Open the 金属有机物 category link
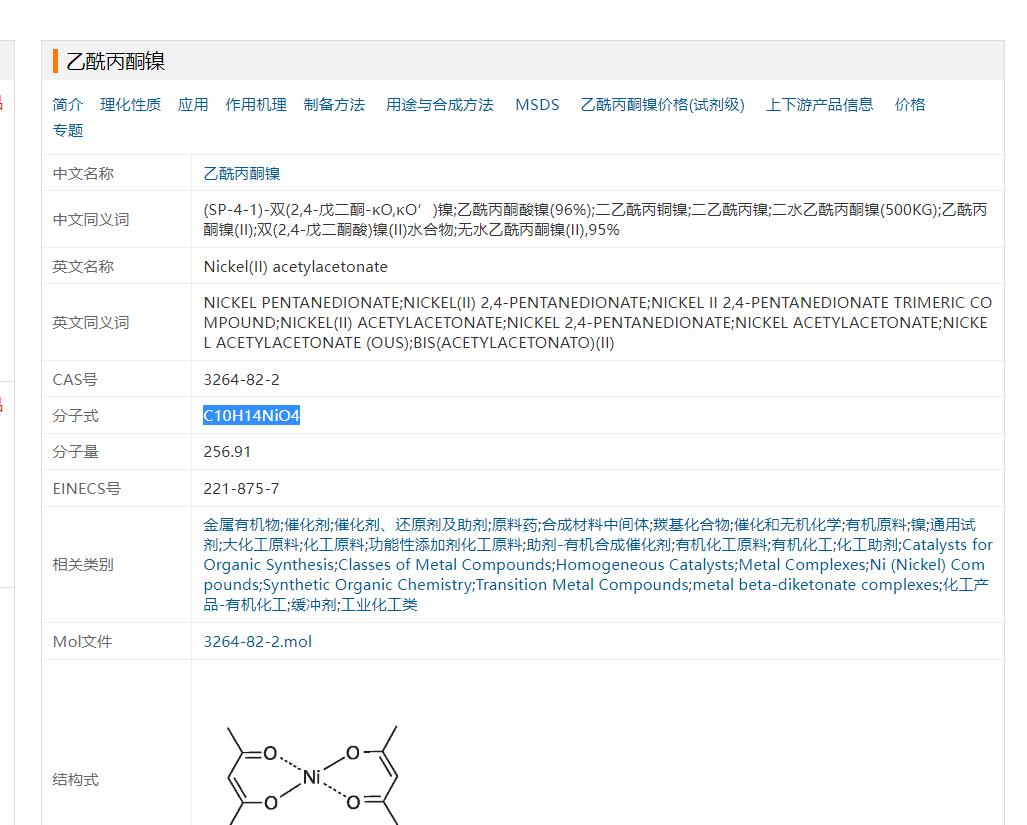The height and width of the screenshot is (825, 1027). click(x=242, y=525)
